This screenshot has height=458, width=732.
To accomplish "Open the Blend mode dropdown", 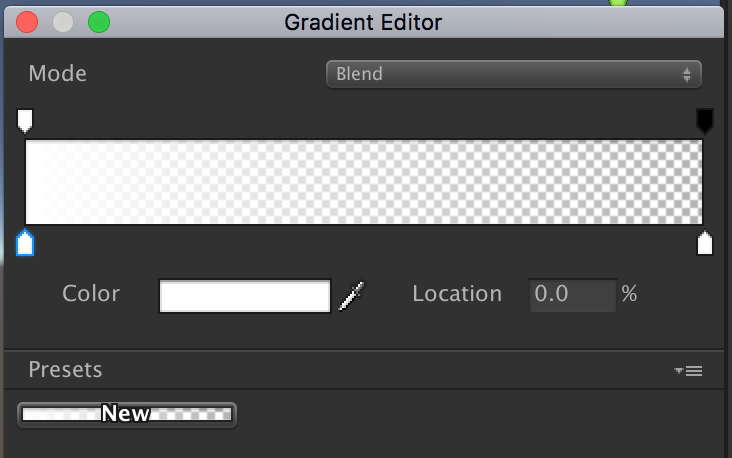I will [x=513, y=74].
